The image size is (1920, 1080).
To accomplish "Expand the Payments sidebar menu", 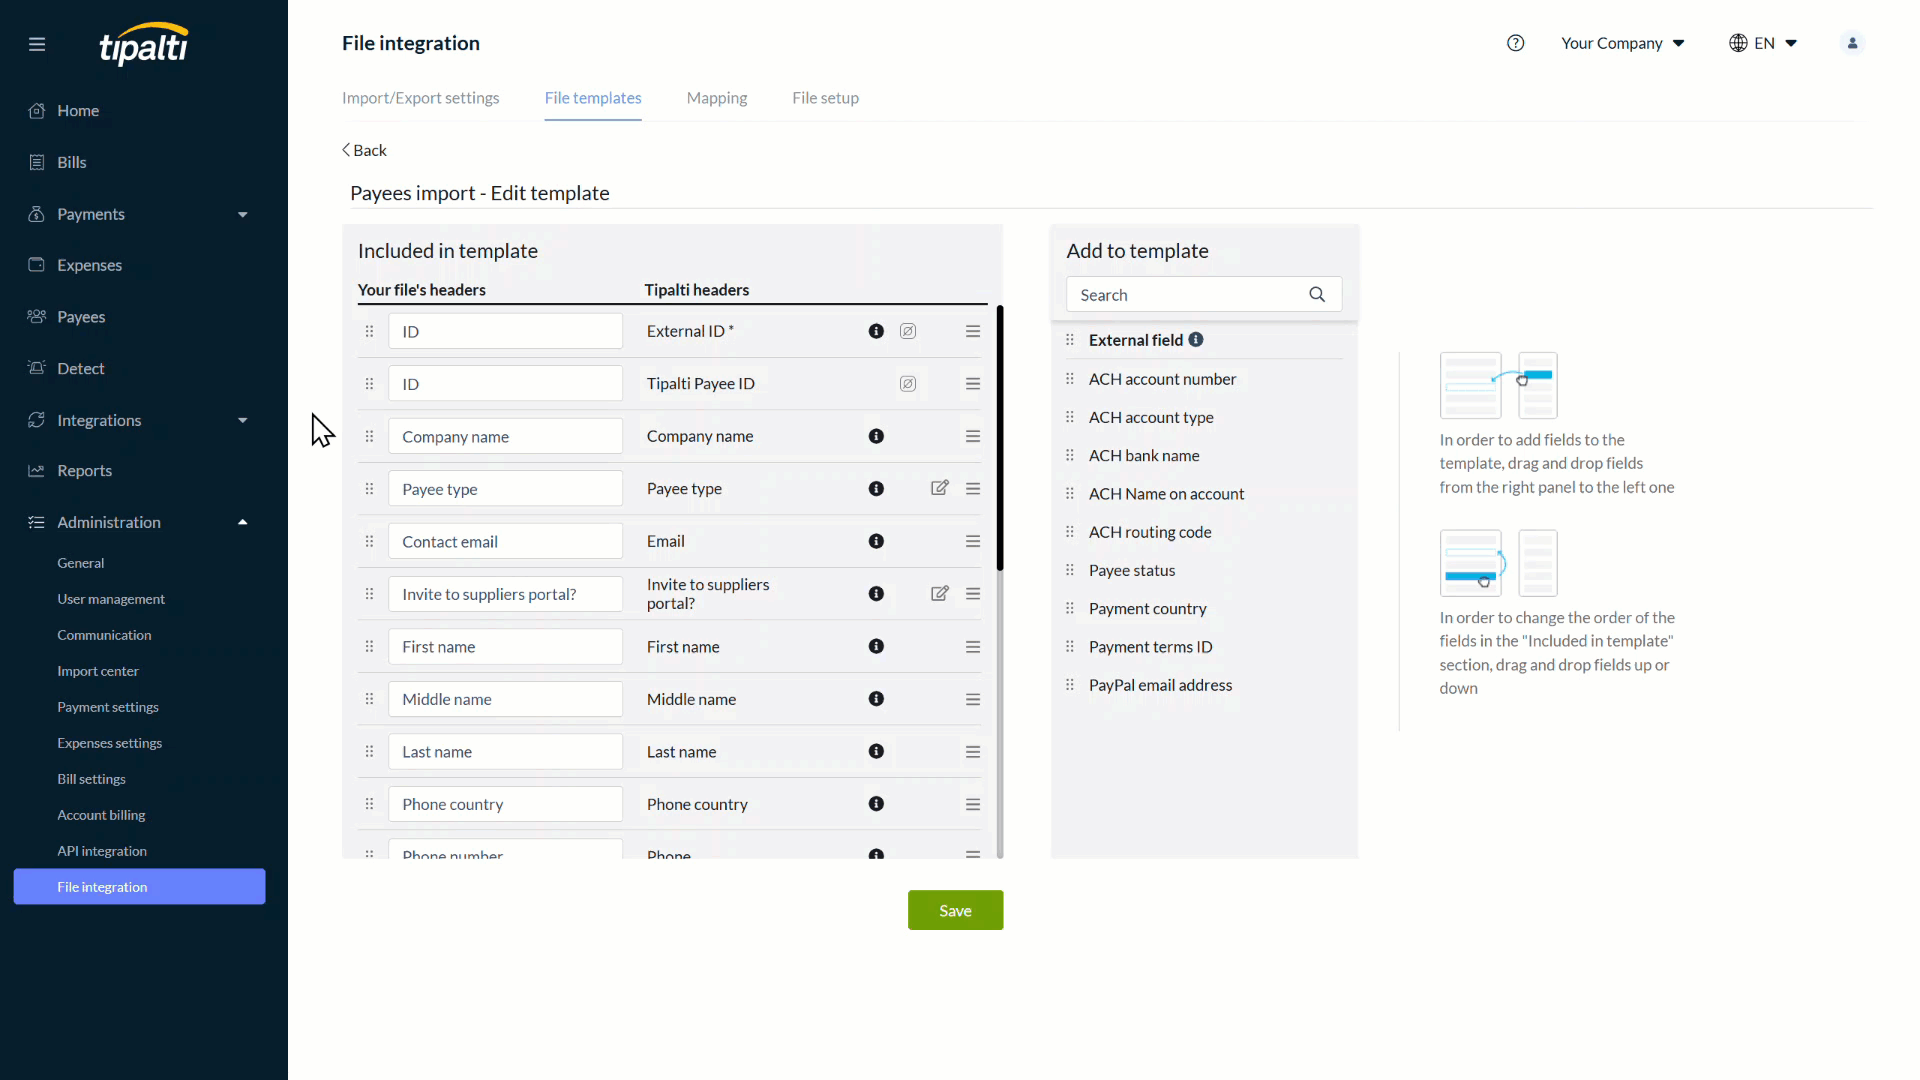I will [243, 214].
